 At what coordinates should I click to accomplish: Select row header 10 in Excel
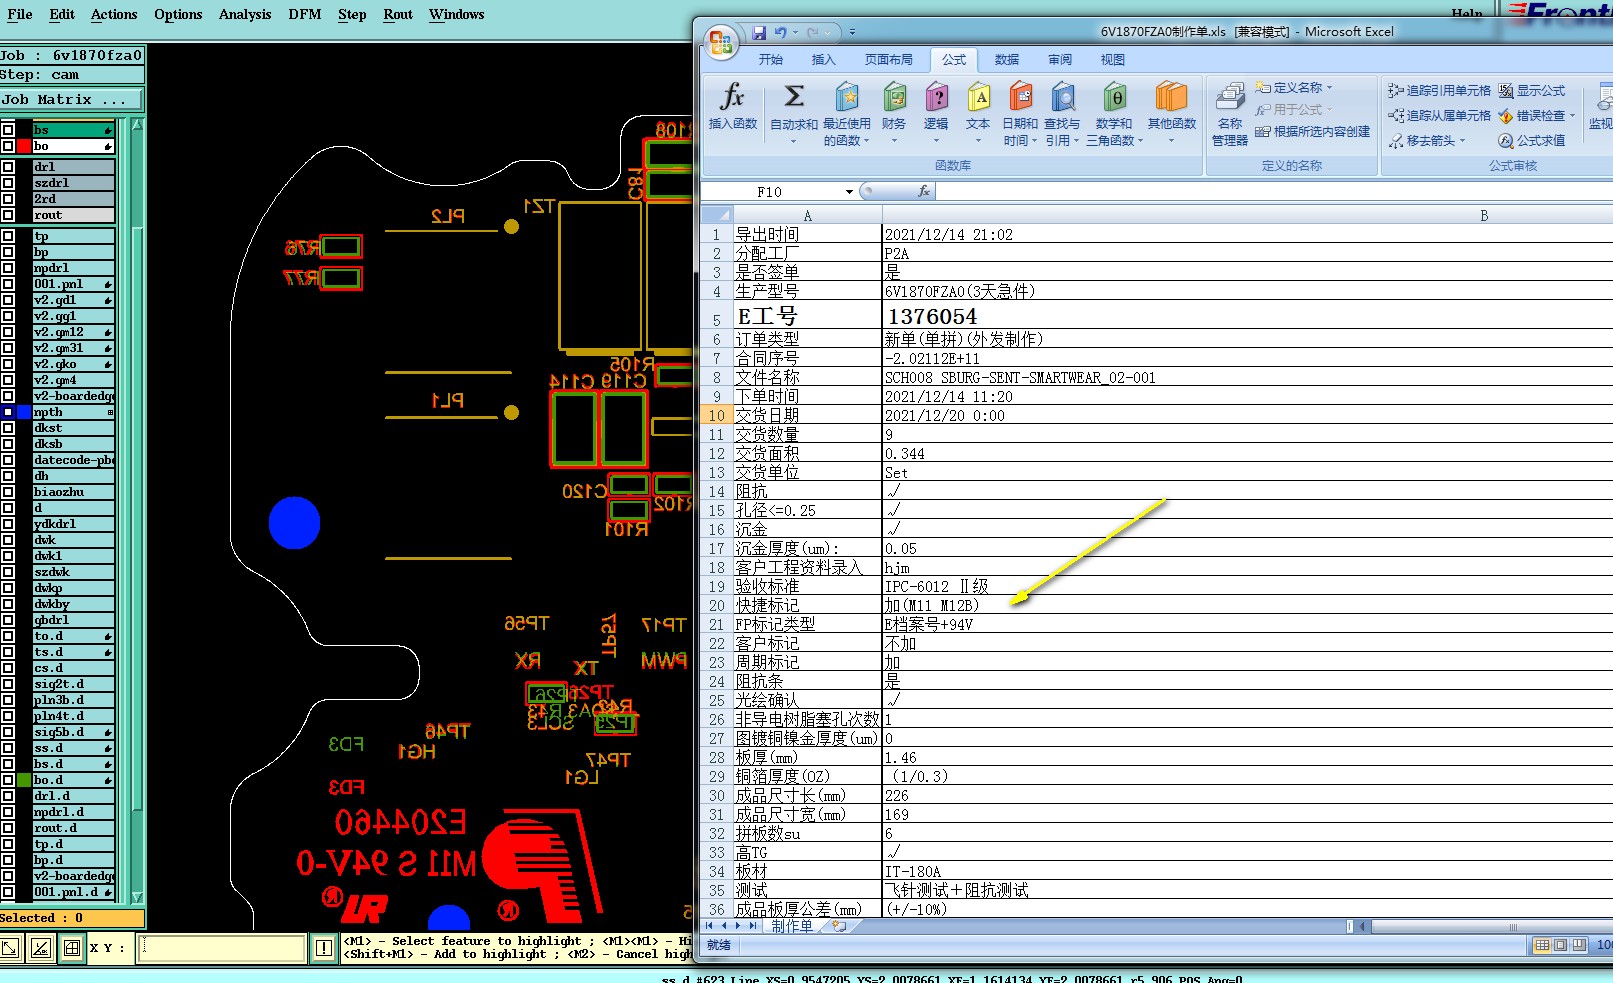tap(716, 416)
